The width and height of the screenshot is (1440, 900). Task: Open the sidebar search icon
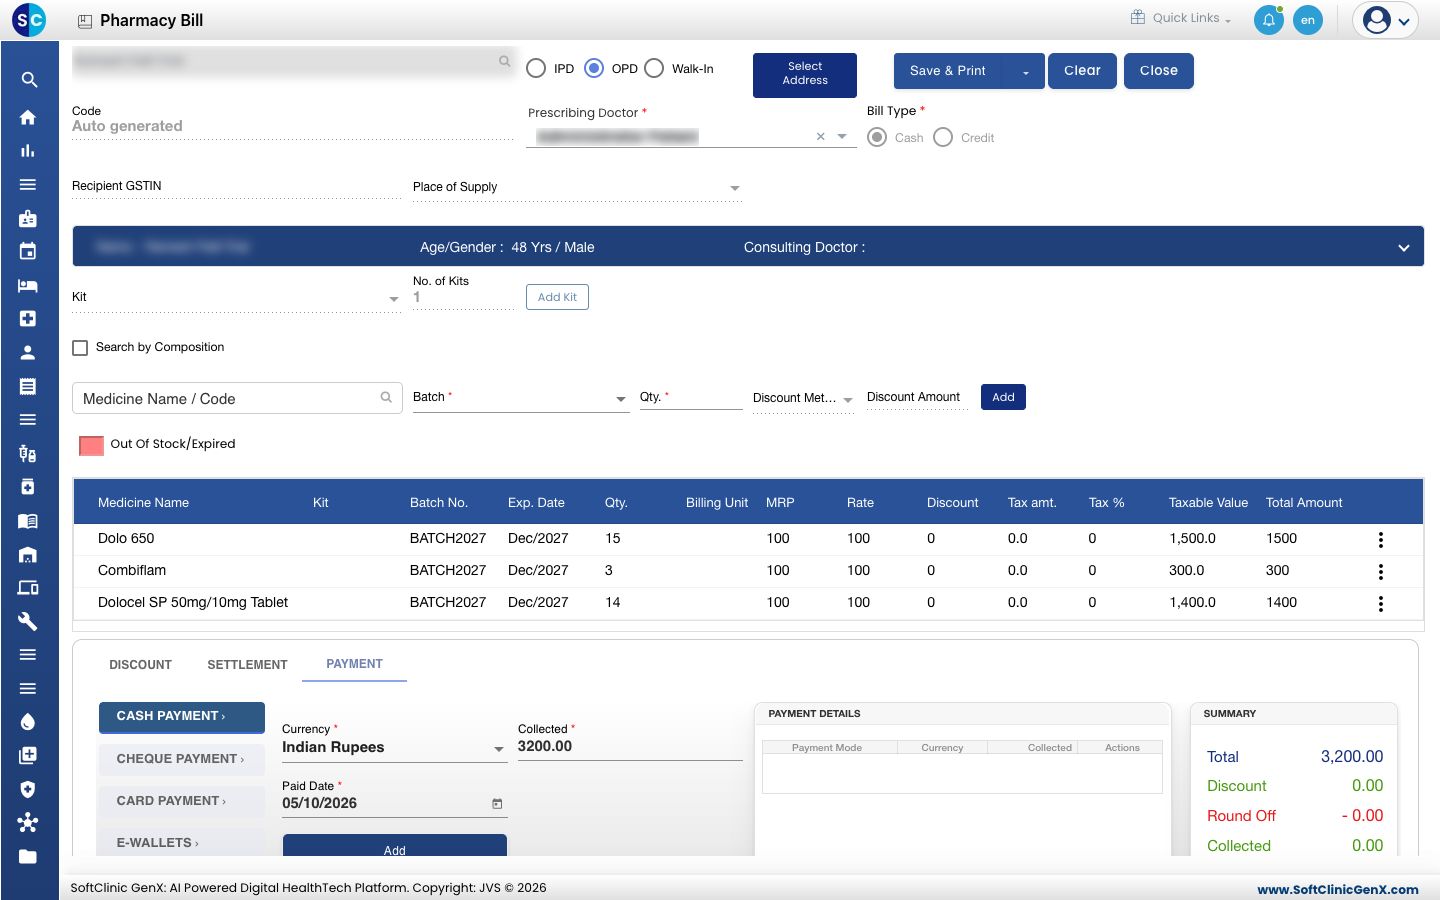[x=29, y=79]
